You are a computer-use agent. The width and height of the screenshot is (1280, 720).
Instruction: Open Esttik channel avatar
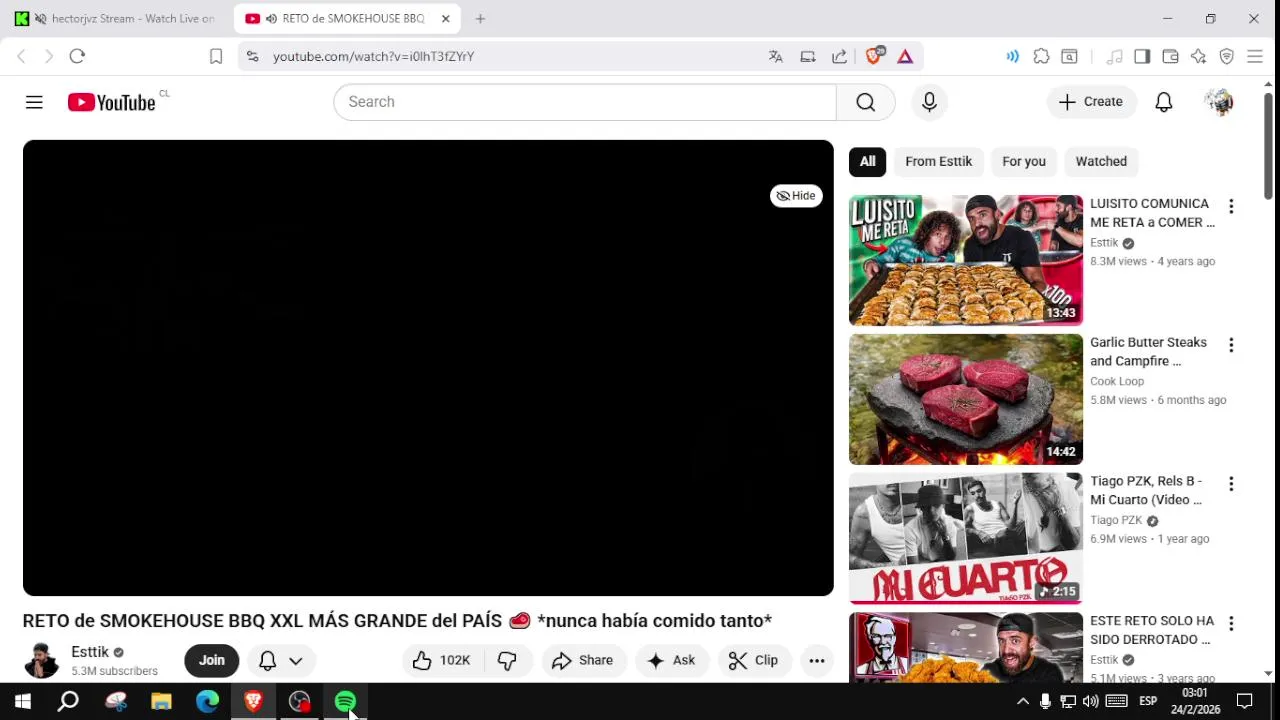(41, 660)
